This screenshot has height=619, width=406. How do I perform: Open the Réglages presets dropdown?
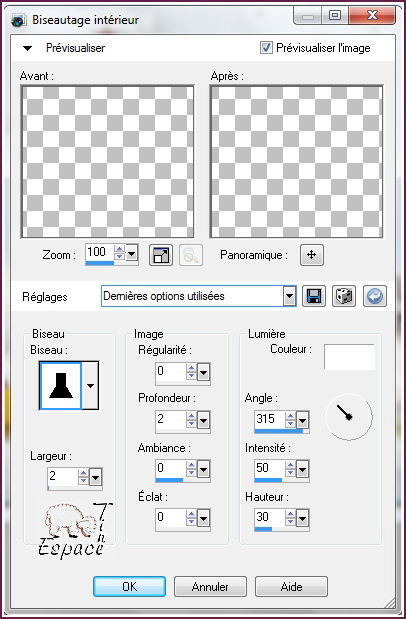pyautogui.click(x=289, y=296)
